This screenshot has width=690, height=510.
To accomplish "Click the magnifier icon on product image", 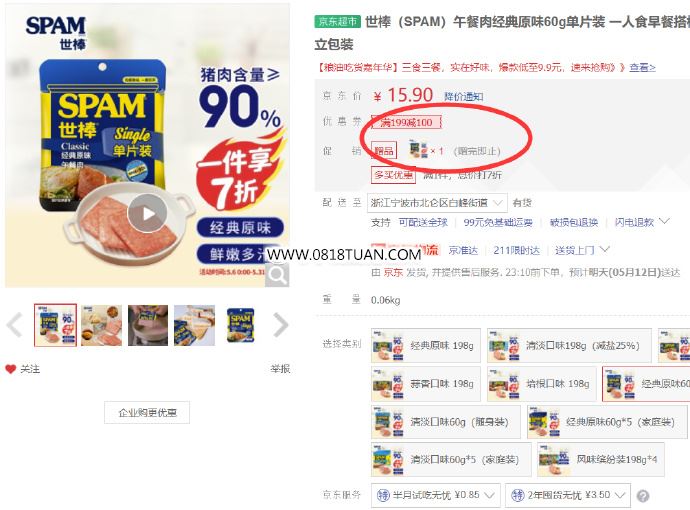I will pos(277,275).
